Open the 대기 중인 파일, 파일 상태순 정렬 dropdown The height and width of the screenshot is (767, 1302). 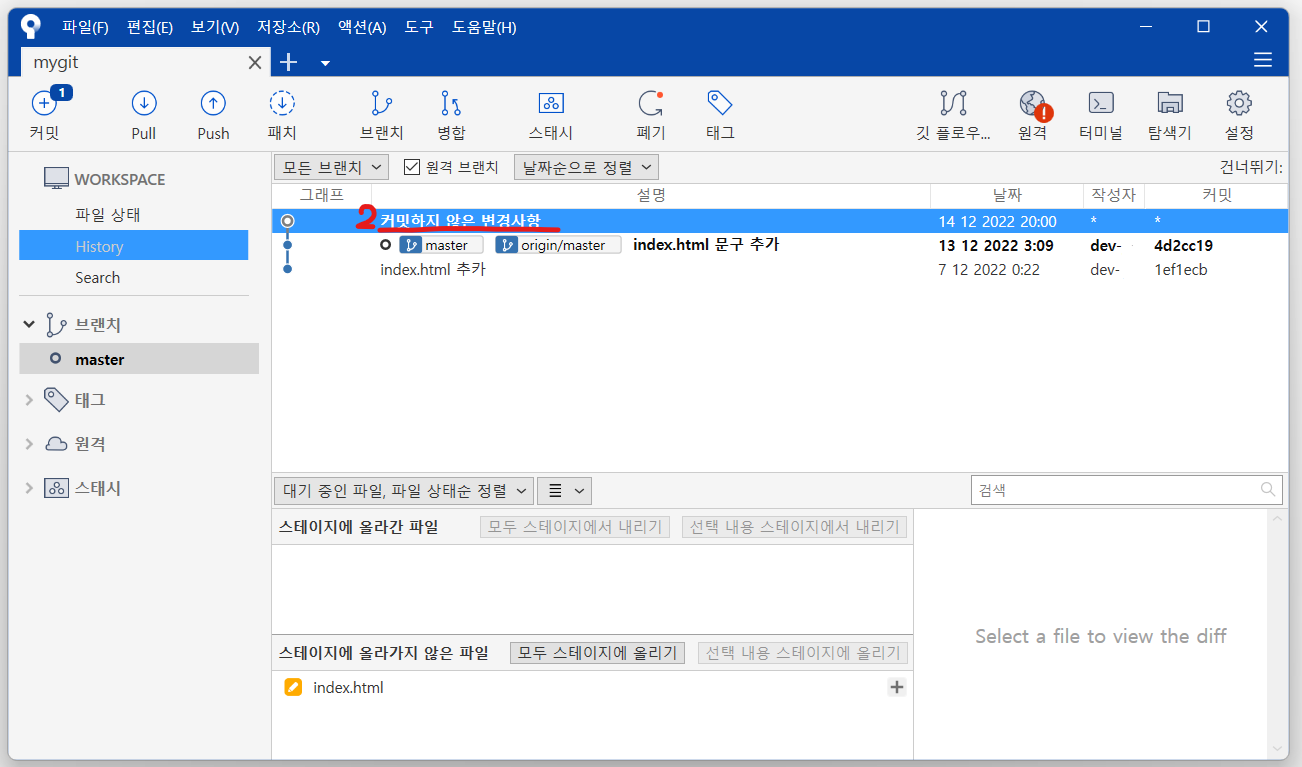(403, 490)
